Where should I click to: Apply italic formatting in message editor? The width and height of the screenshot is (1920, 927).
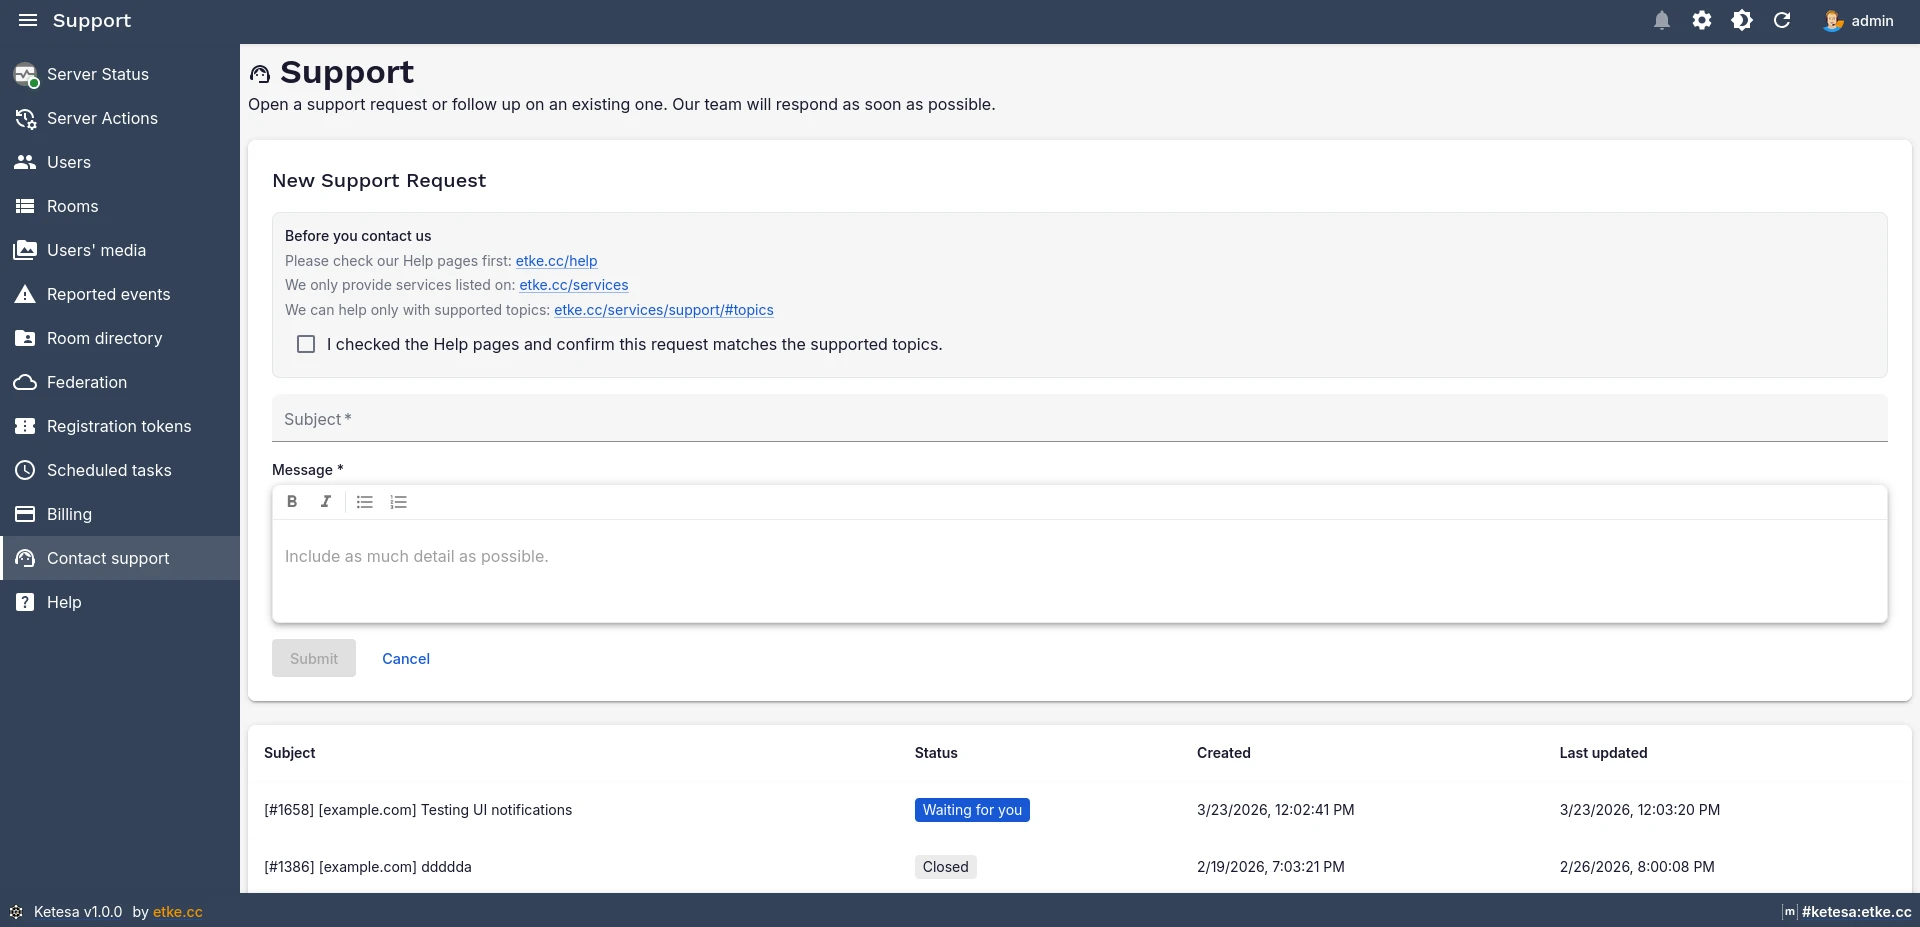(x=325, y=502)
